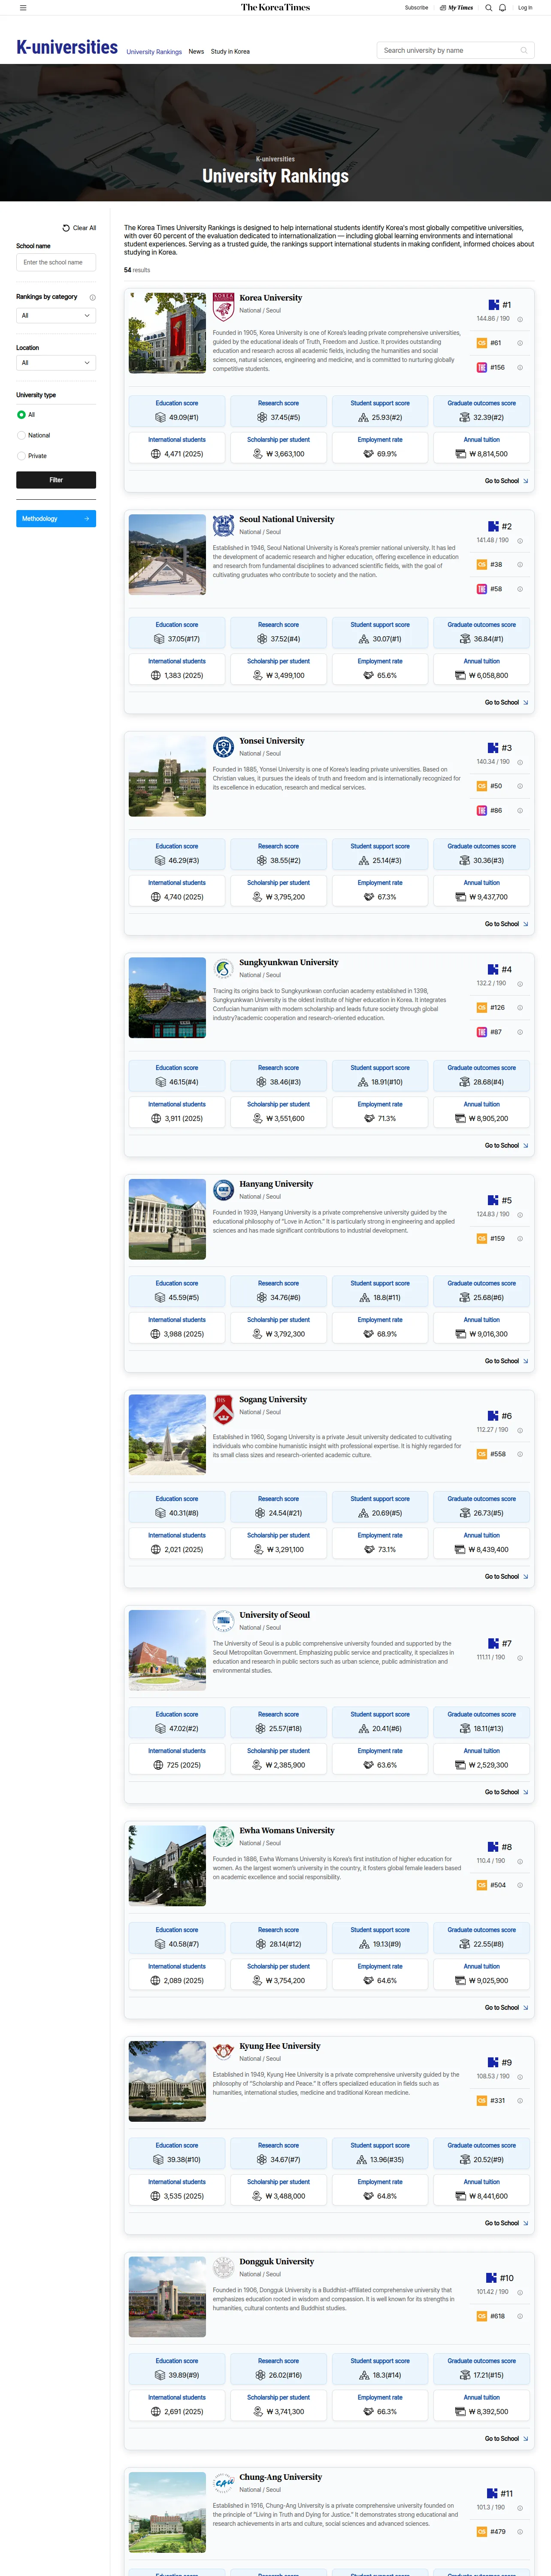Viewport: 551px width, 2576px height.
Task: Go to the News nav tab
Action: coord(196,52)
